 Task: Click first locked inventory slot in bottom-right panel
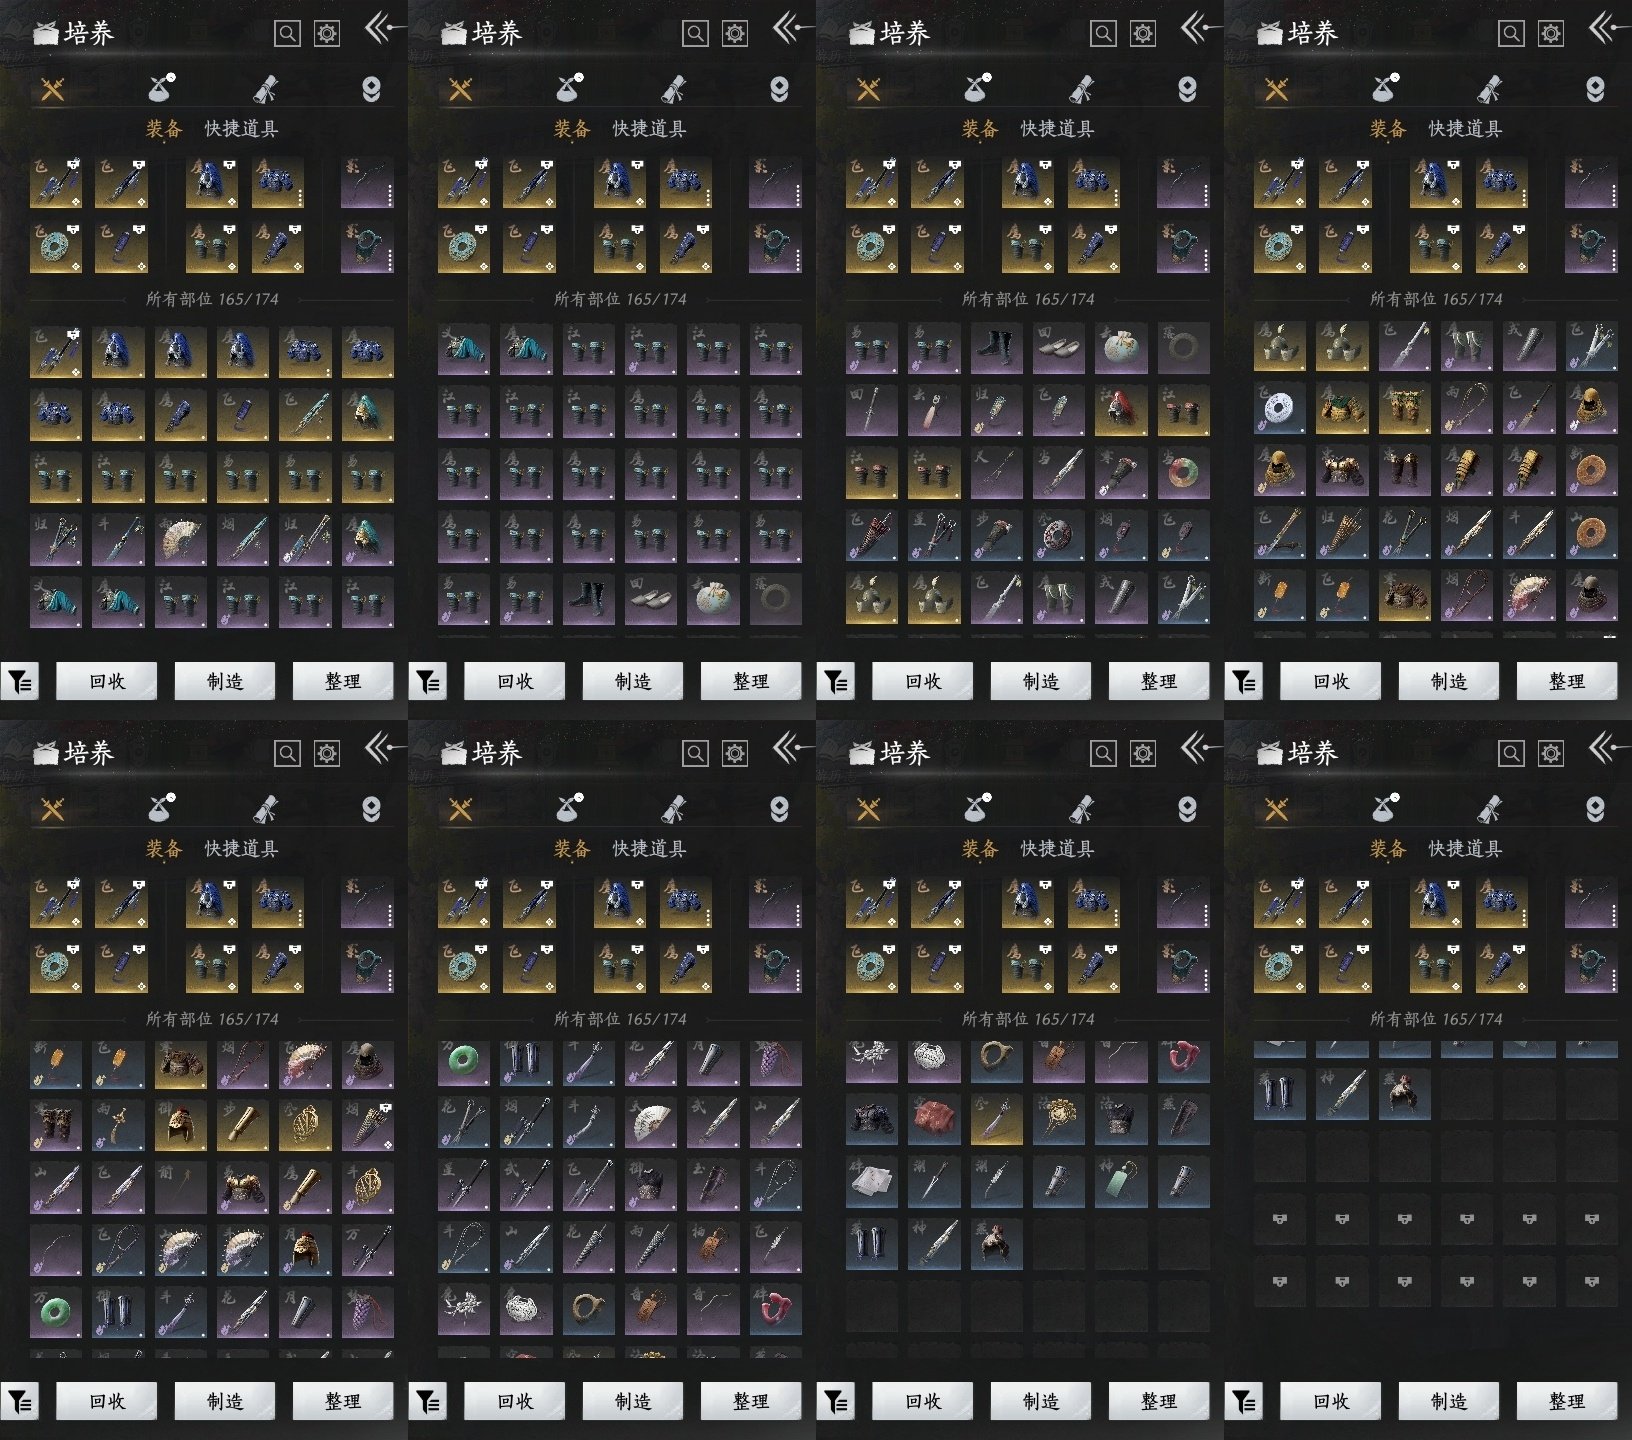pos(1279,1220)
